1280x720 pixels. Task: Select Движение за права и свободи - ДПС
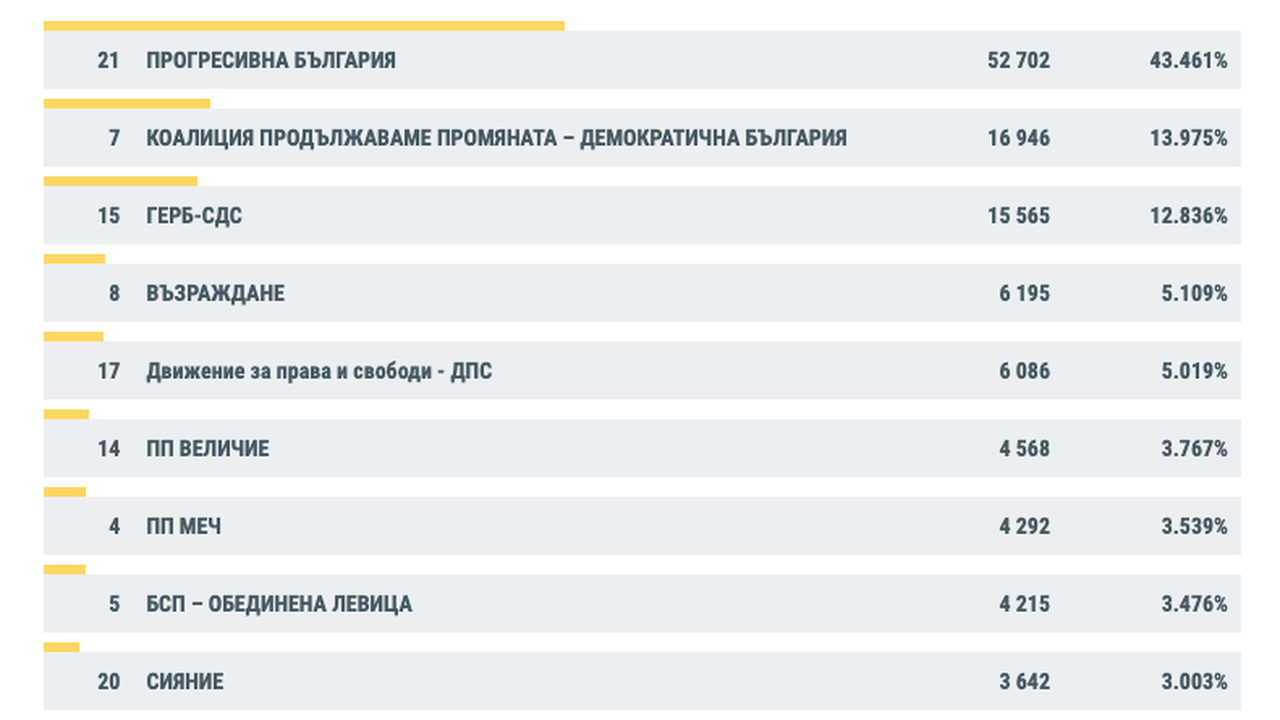point(319,372)
